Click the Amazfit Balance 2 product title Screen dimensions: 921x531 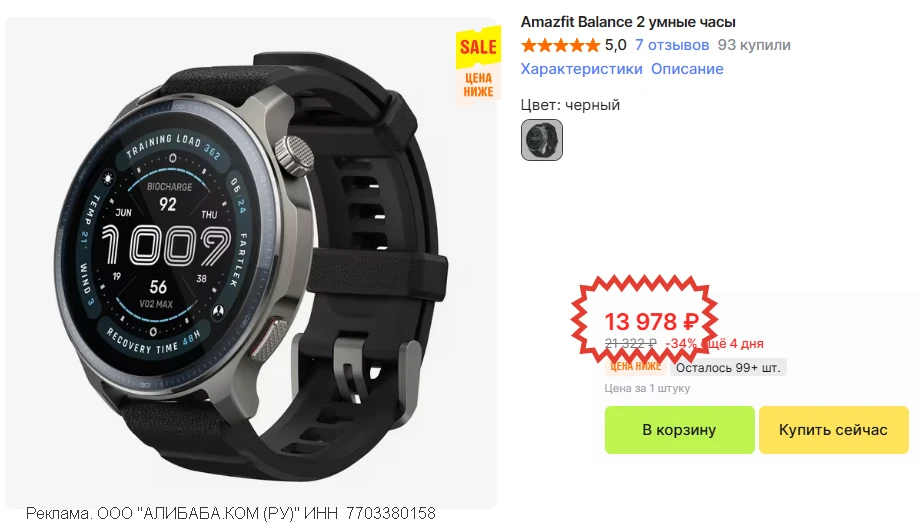pyautogui.click(x=628, y=22)
